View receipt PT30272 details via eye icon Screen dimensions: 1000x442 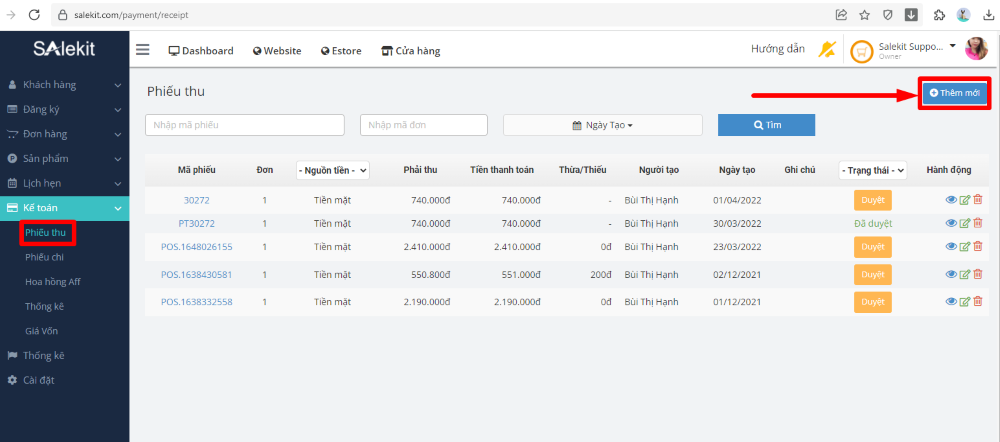click(x=951, y=223)
